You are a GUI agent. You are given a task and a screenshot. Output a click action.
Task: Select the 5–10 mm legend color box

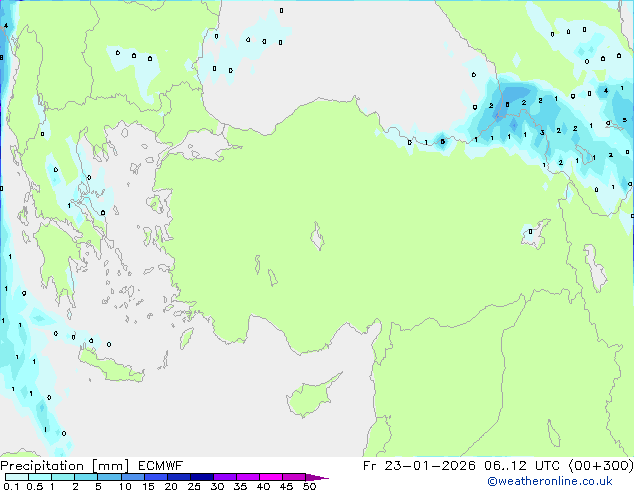point(109,477)
